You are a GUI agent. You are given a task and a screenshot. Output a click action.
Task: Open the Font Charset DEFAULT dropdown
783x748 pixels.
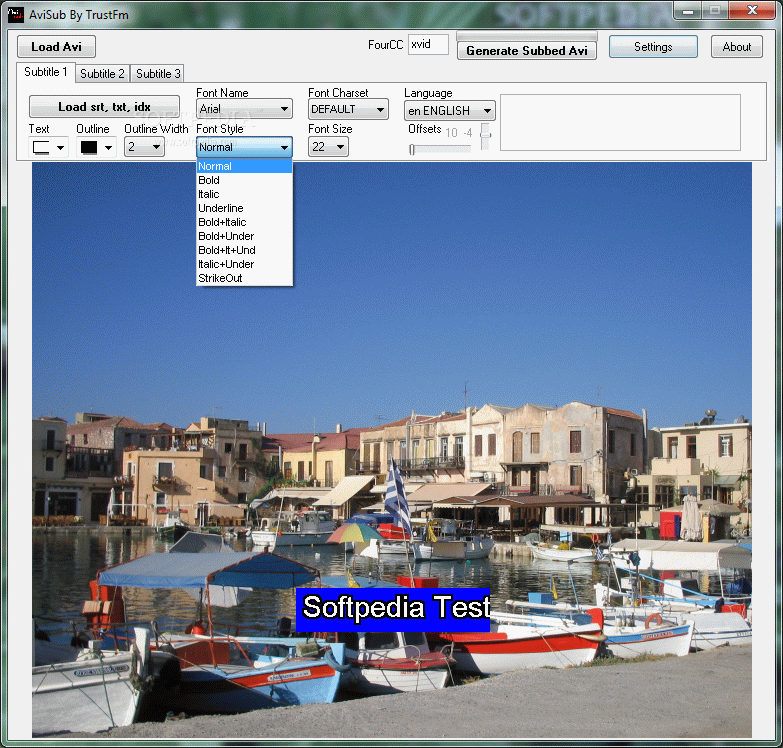point(348,109)
